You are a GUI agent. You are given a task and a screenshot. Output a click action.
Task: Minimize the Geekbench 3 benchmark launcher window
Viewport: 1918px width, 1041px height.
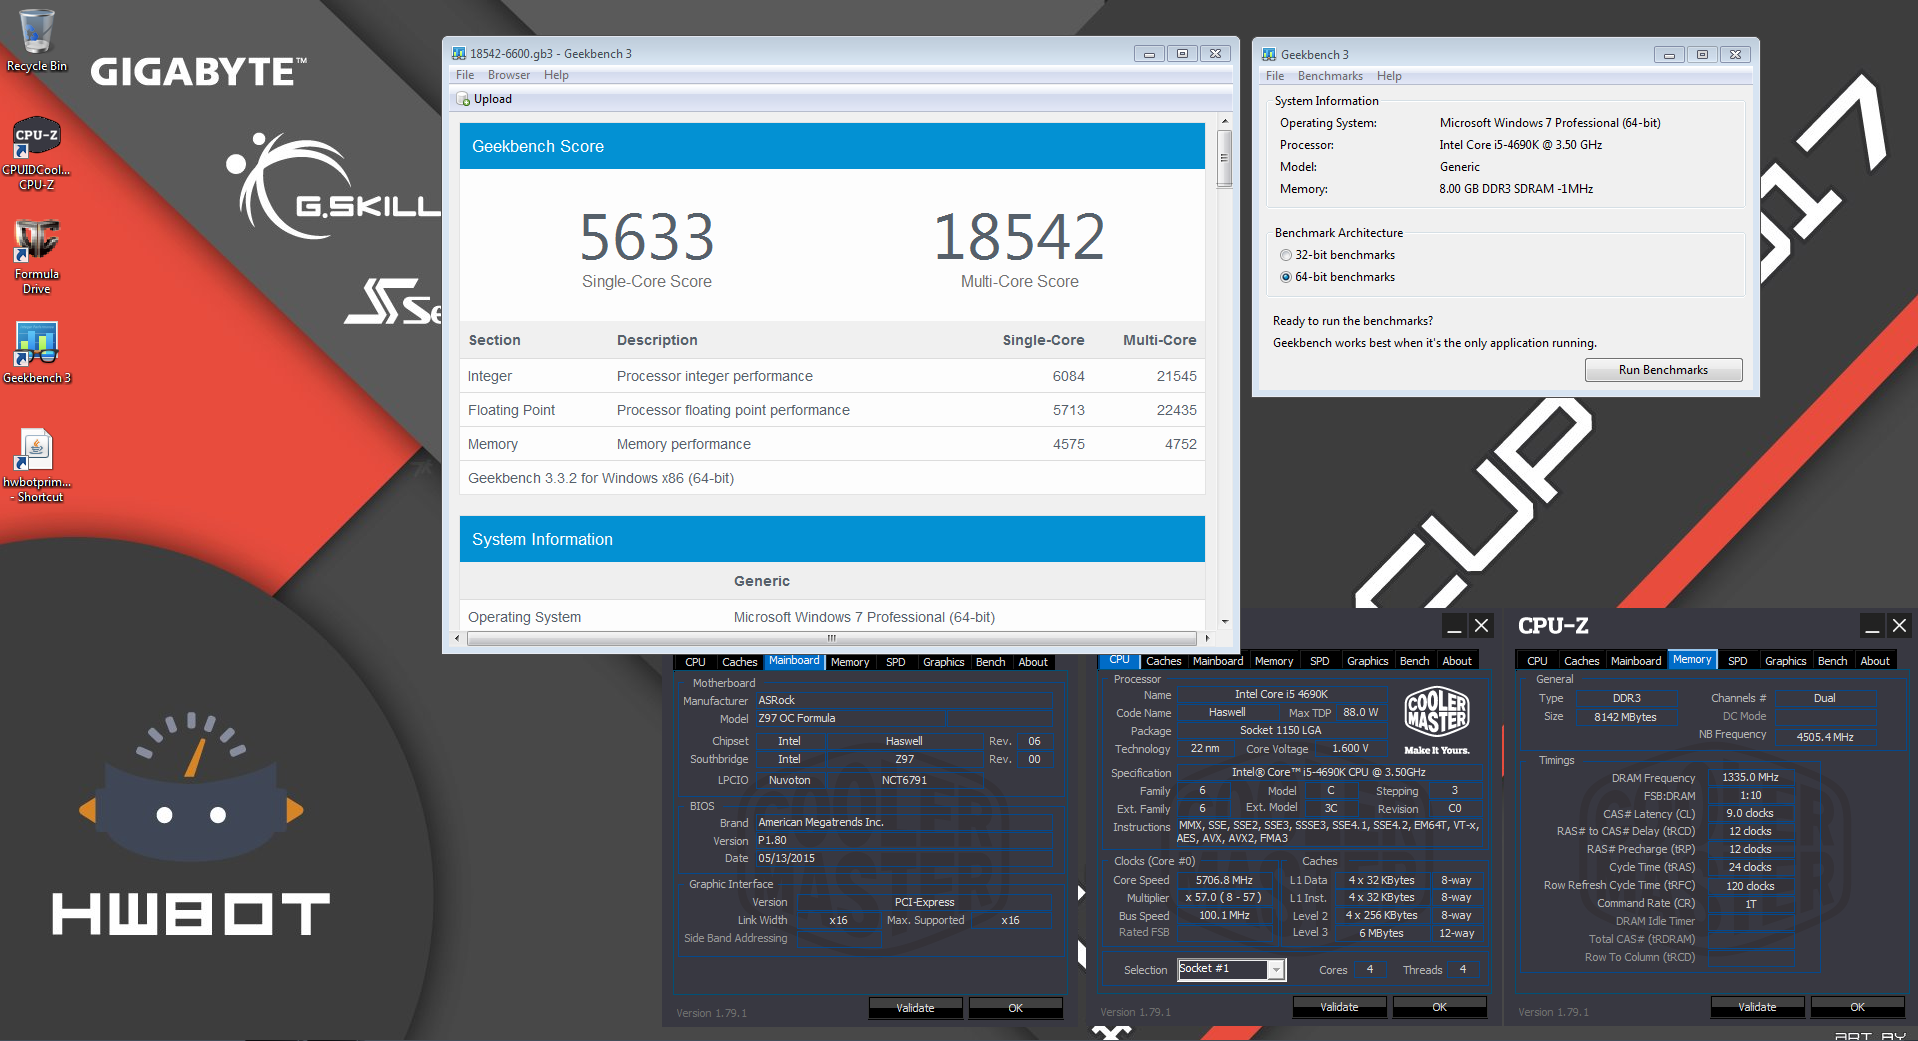tap(1668, 55)
